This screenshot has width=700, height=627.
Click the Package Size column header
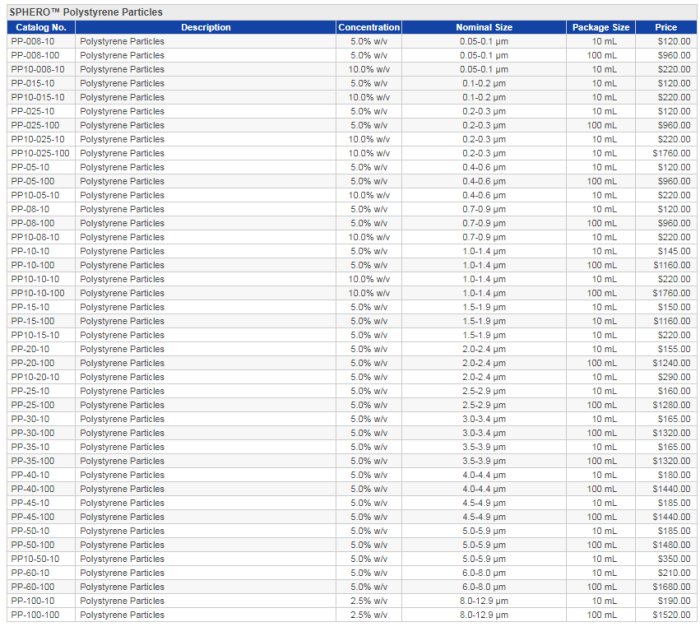601,27
